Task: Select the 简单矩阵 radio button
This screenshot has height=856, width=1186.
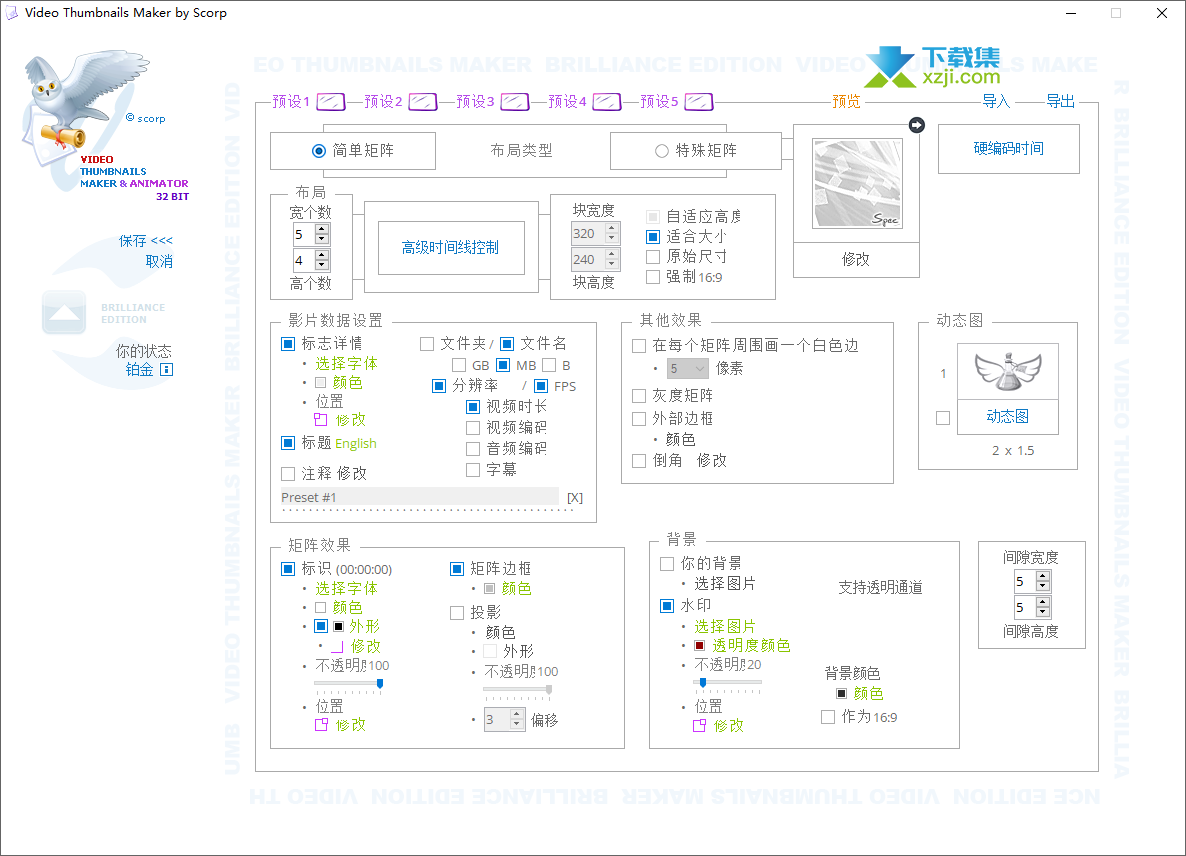Action: (x=319, y=151)
